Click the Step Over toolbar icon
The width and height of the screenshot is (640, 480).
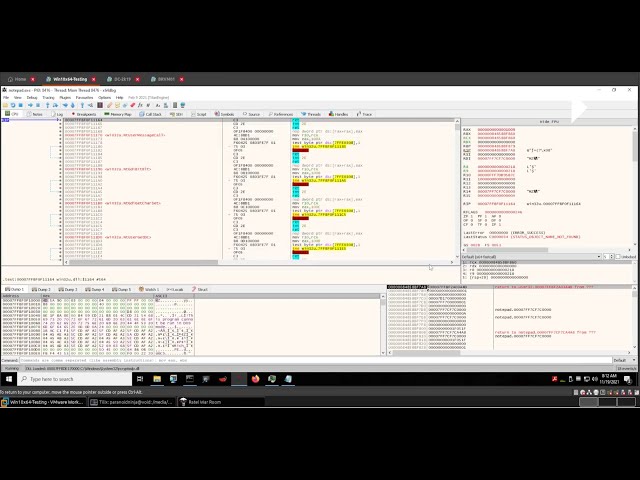coord(55,105)
